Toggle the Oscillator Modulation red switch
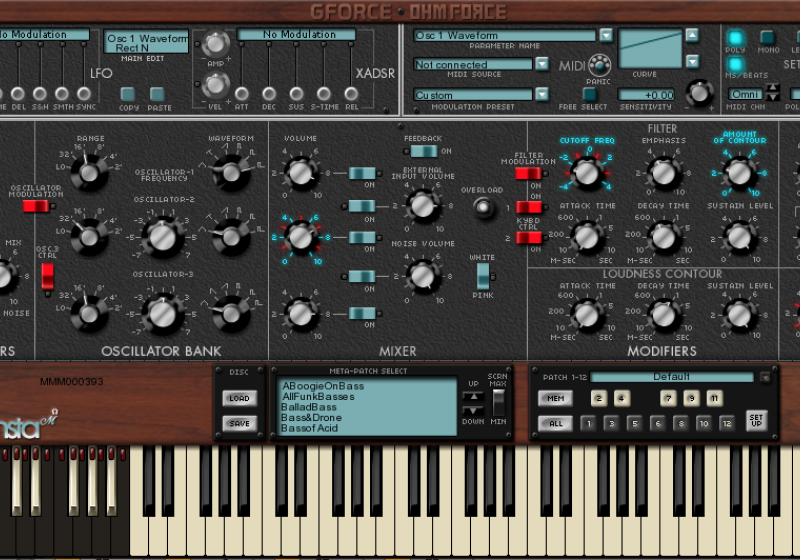 click(36, 206)
